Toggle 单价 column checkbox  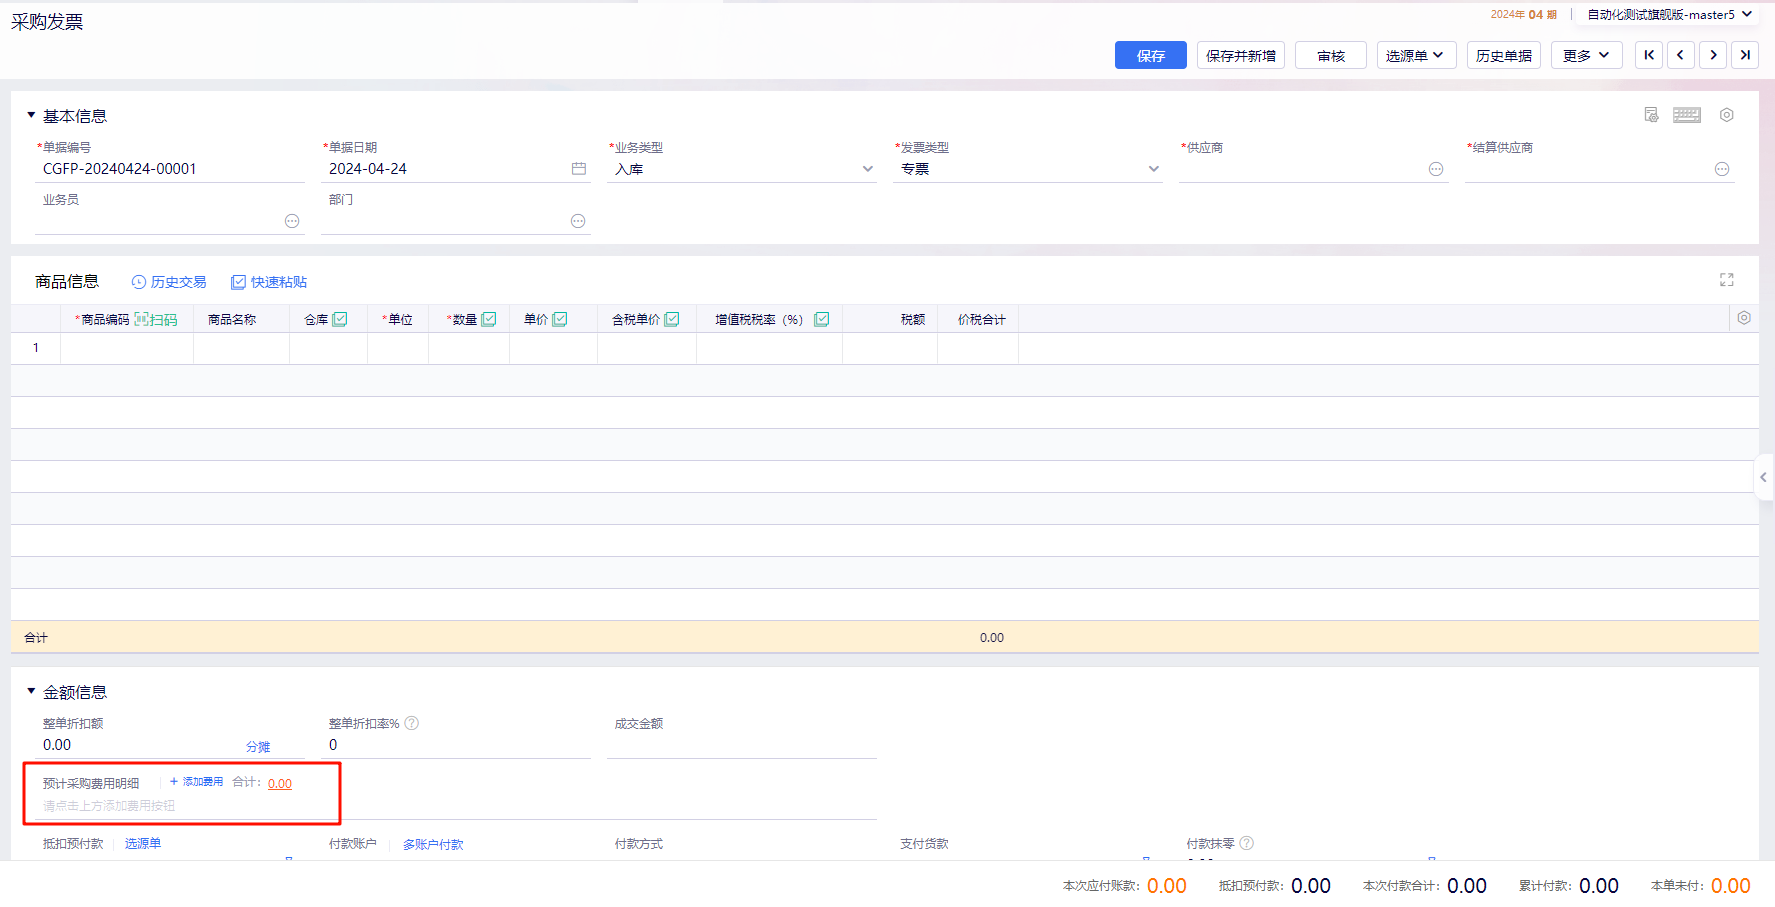560,319
